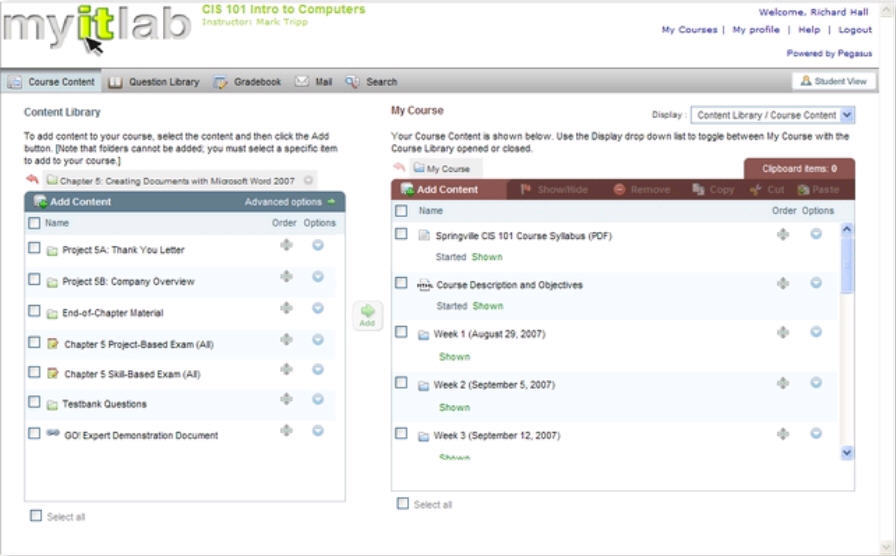
Task: Open the Search tab
Action: point(371,82)
